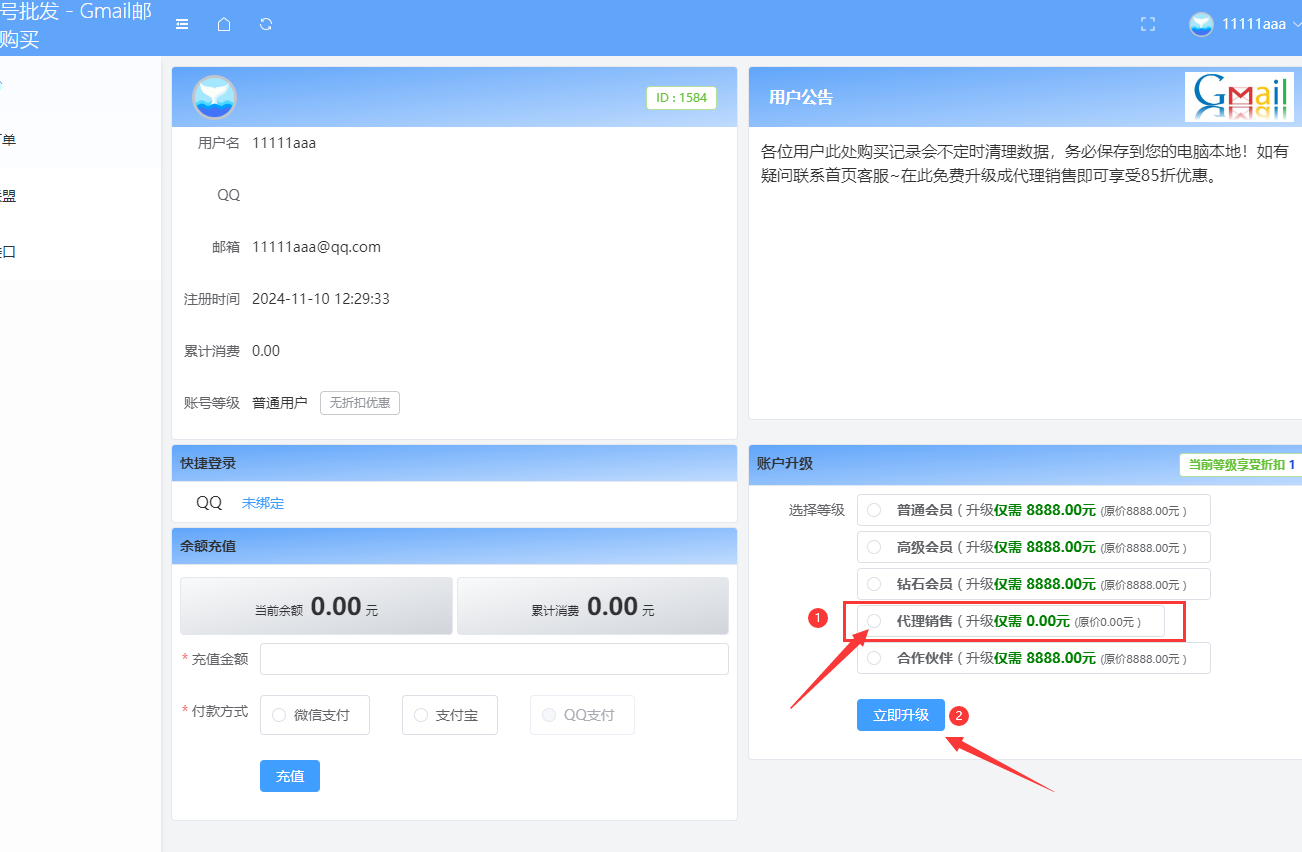
Task: Toggle fullscreen mode icon
Action: point(1148,24)
